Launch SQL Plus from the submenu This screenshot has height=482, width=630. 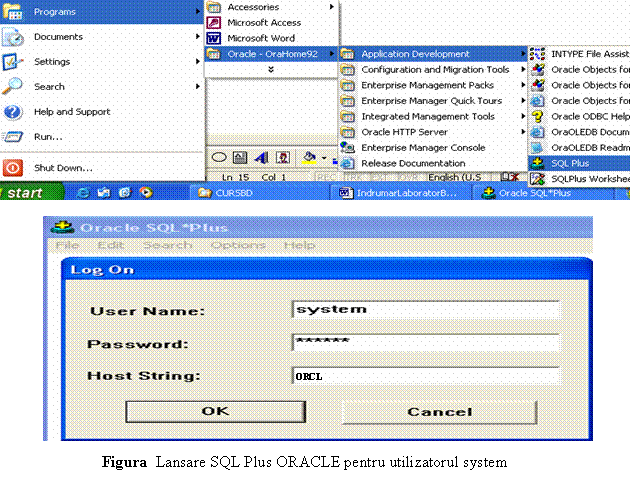(579, 163)
